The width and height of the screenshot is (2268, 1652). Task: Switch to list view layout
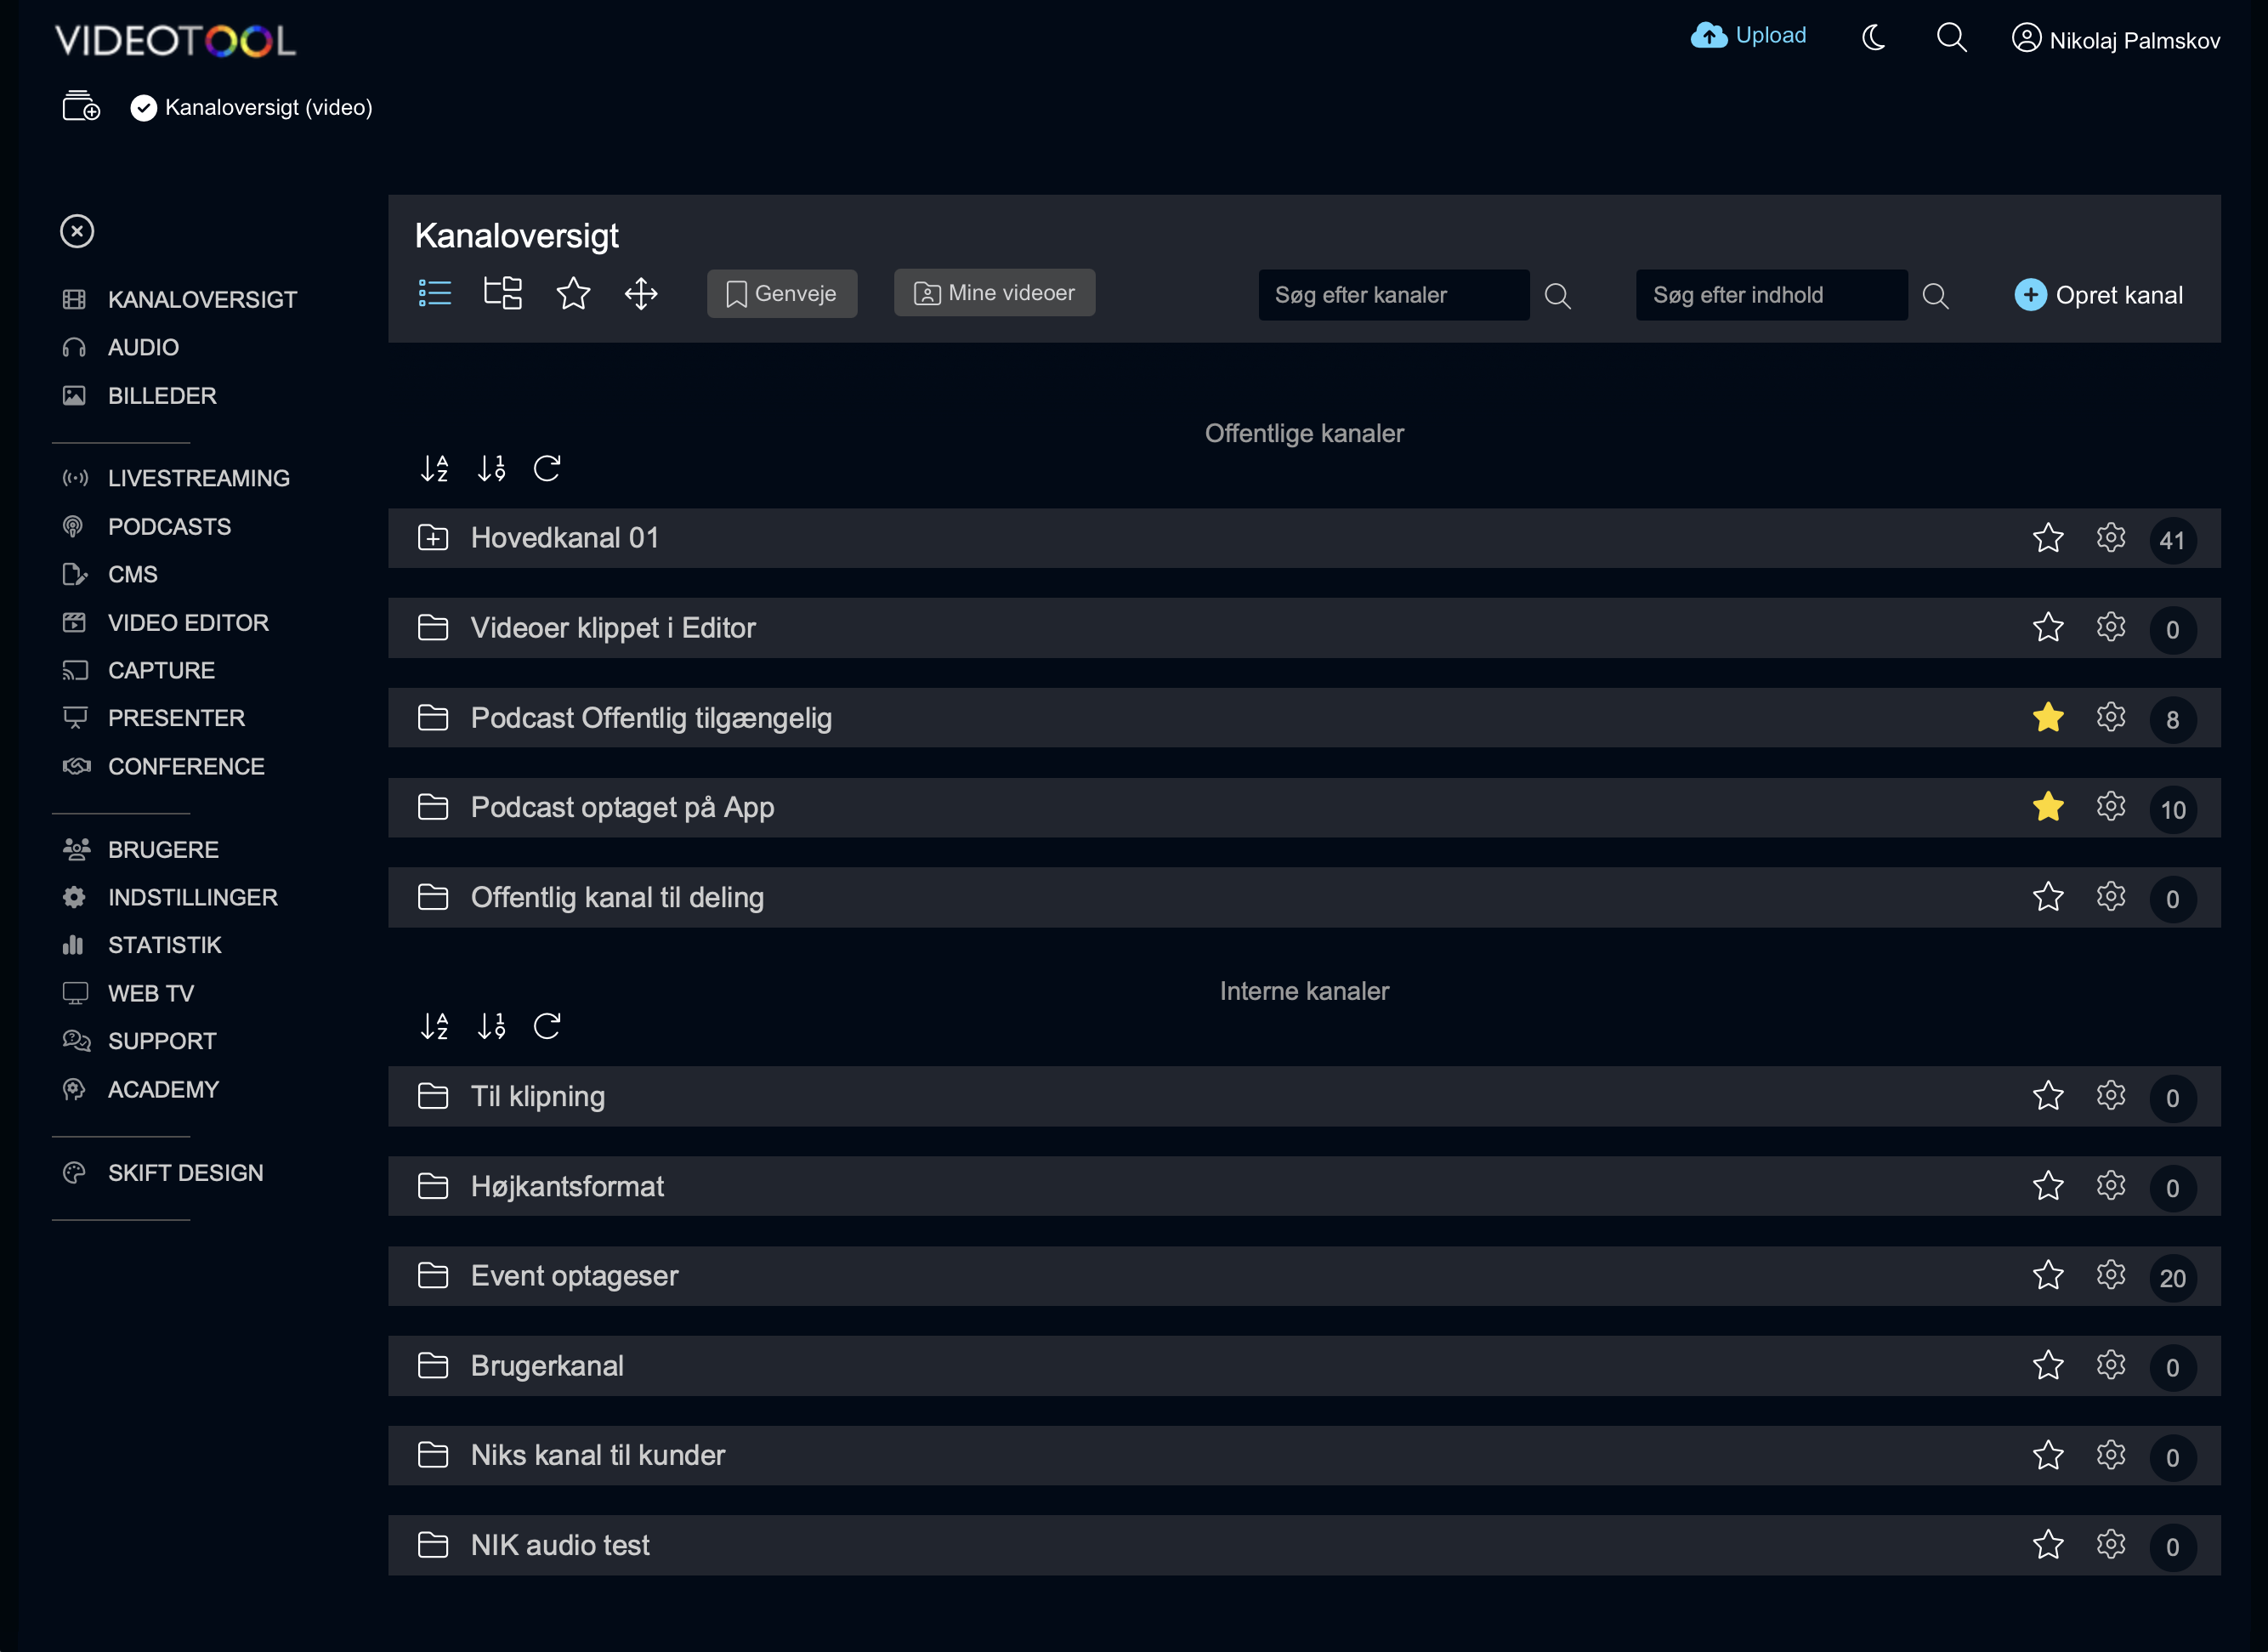point(435,293)
